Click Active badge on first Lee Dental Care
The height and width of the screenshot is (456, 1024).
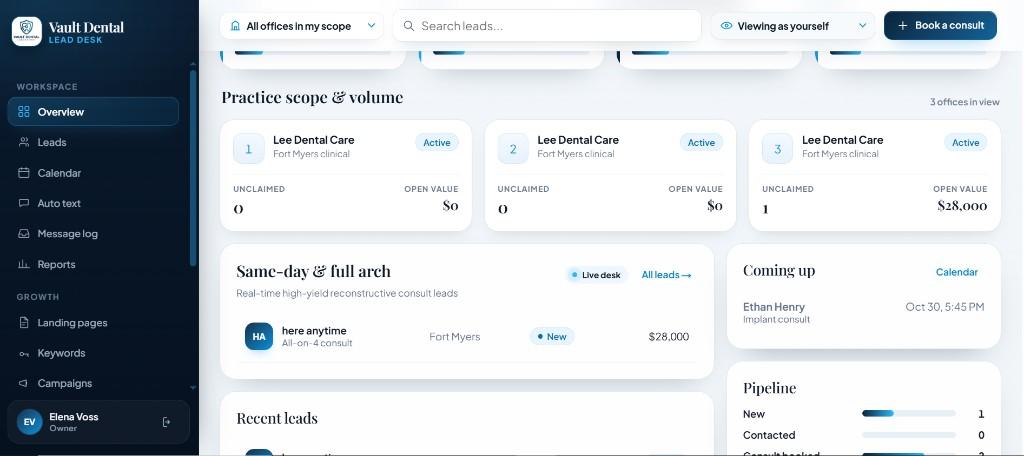click(x=437, y=142)
